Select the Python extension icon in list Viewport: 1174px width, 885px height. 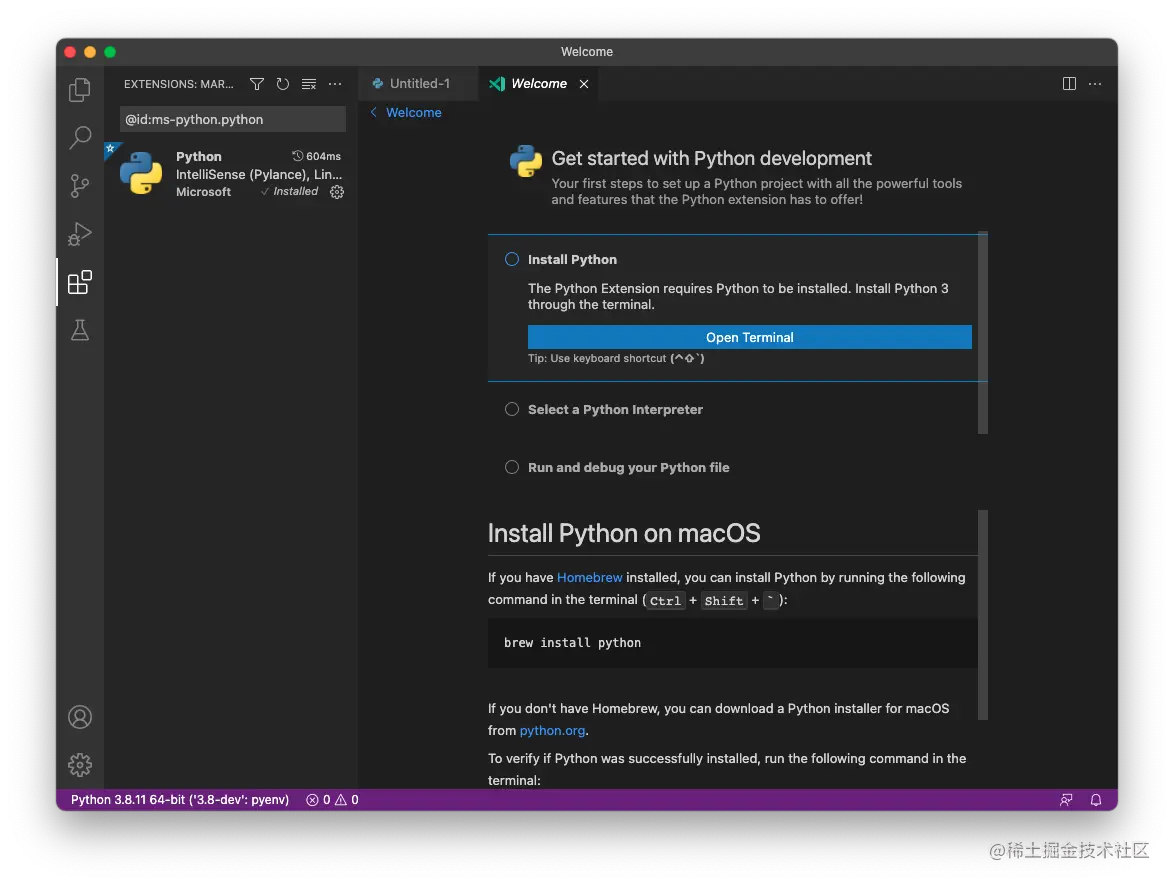(x=141, y=173)
